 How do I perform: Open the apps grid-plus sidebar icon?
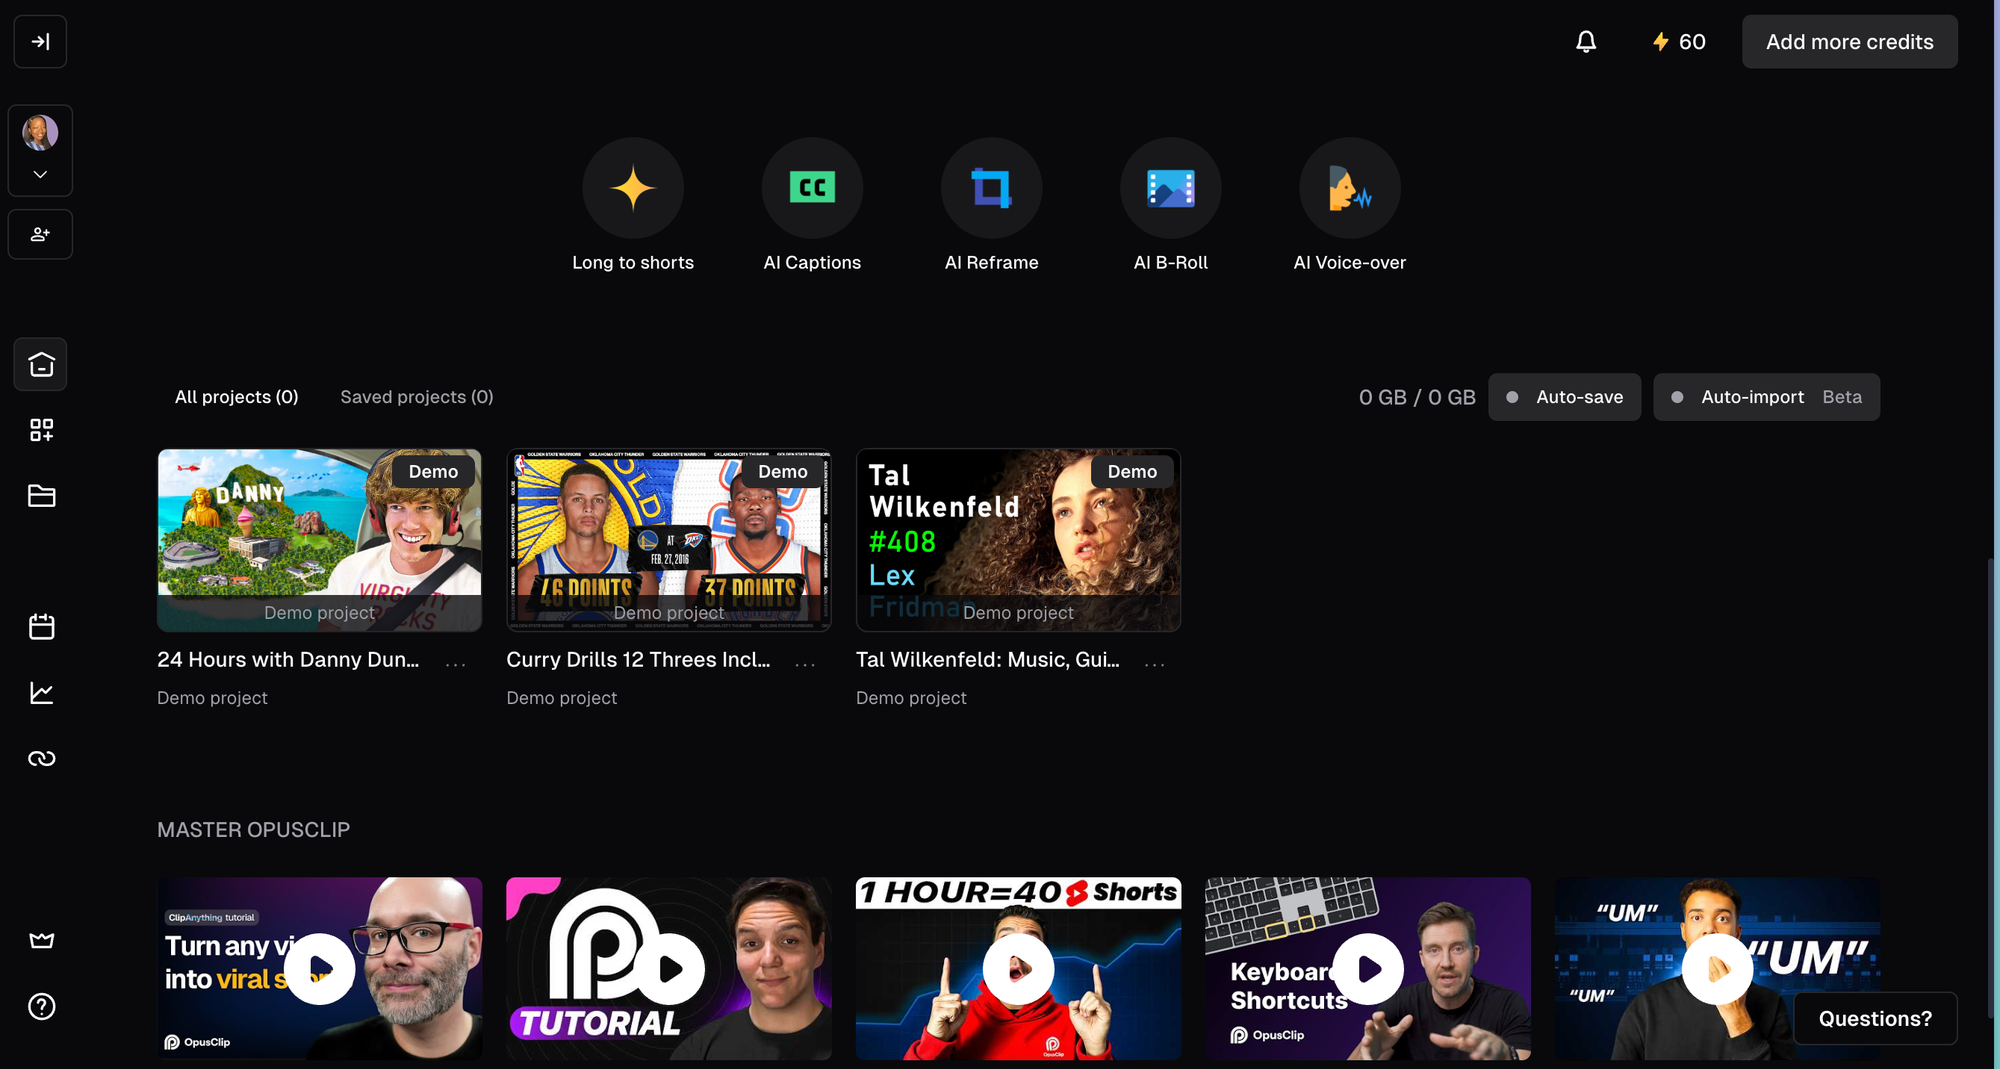pos(41,430)
